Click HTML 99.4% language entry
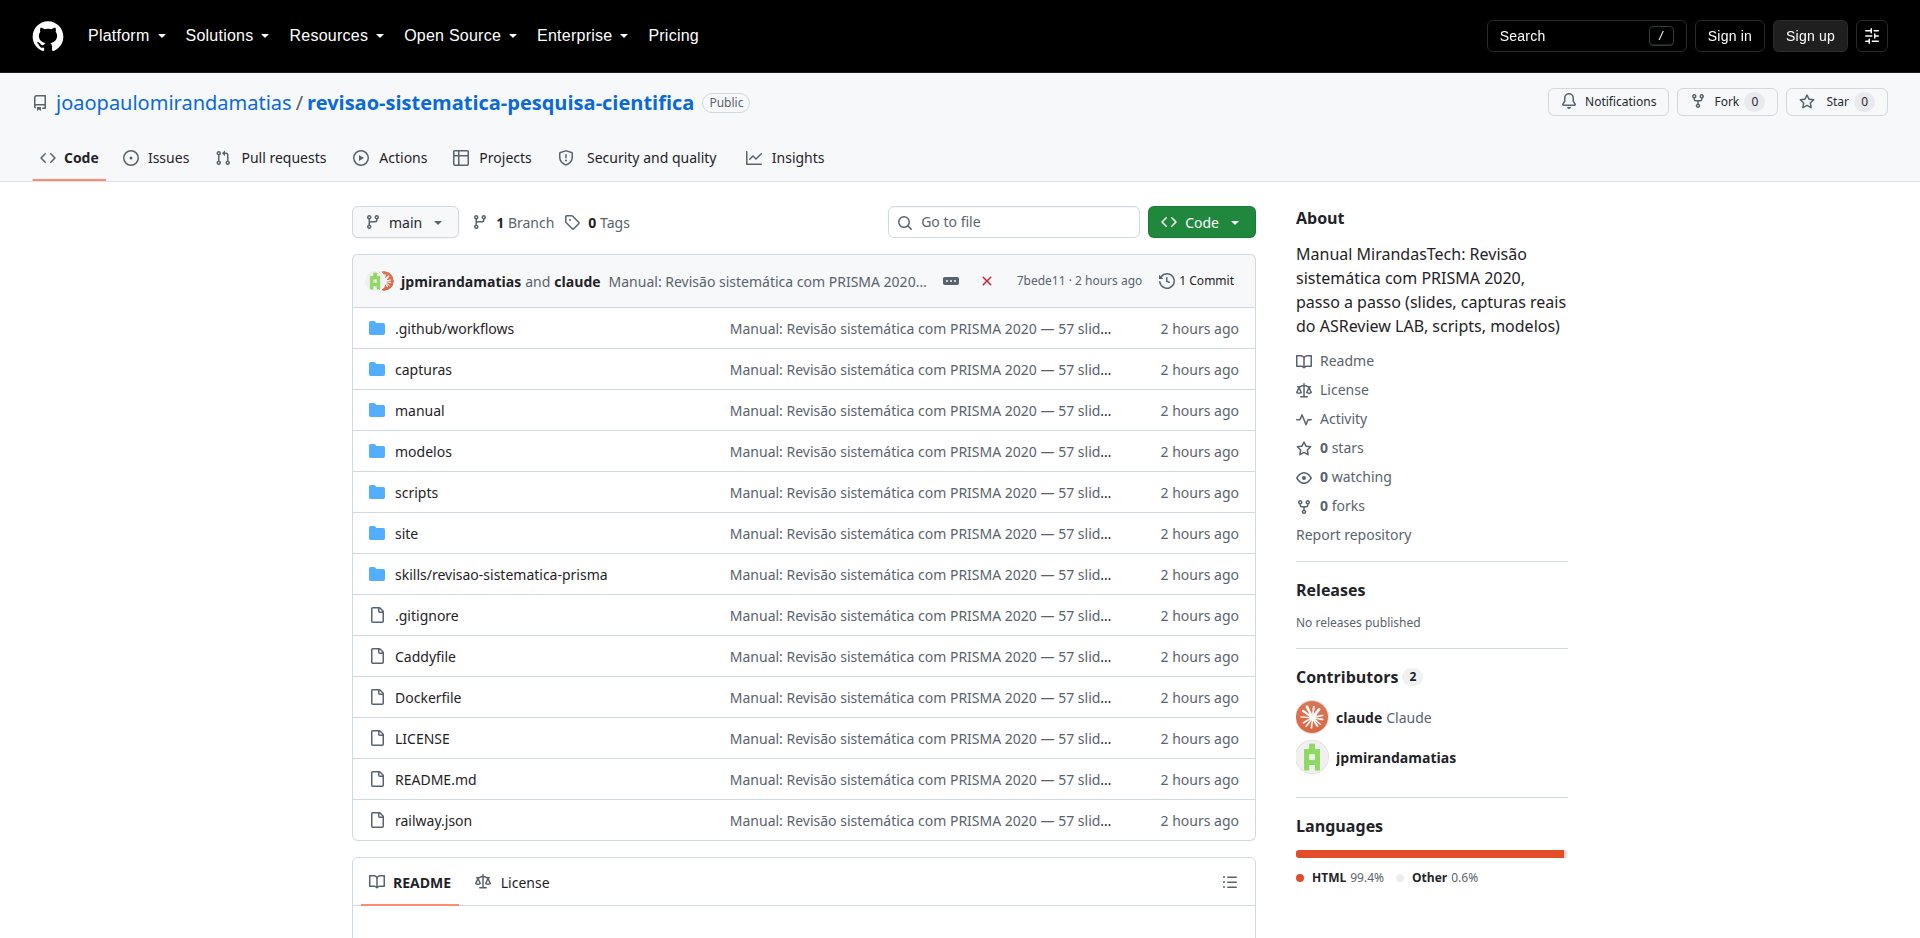This screenshot has width=1920, height=938. tap(1340, 878)
